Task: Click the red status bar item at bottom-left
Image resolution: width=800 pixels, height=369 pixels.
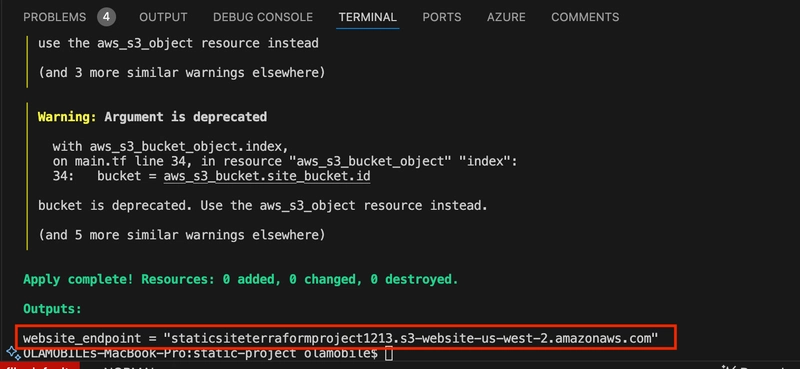Action: (x=39, y=365)
